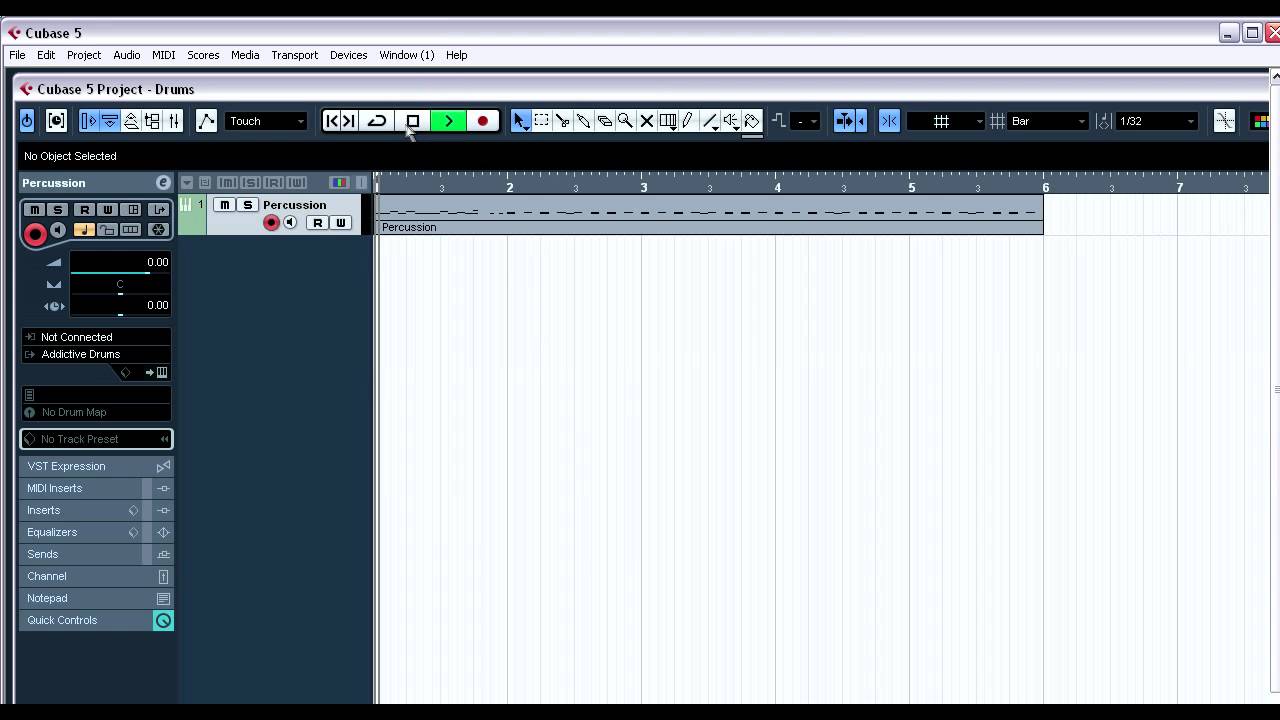
Task: Open the MIDI menu
Action: point(163,55)
